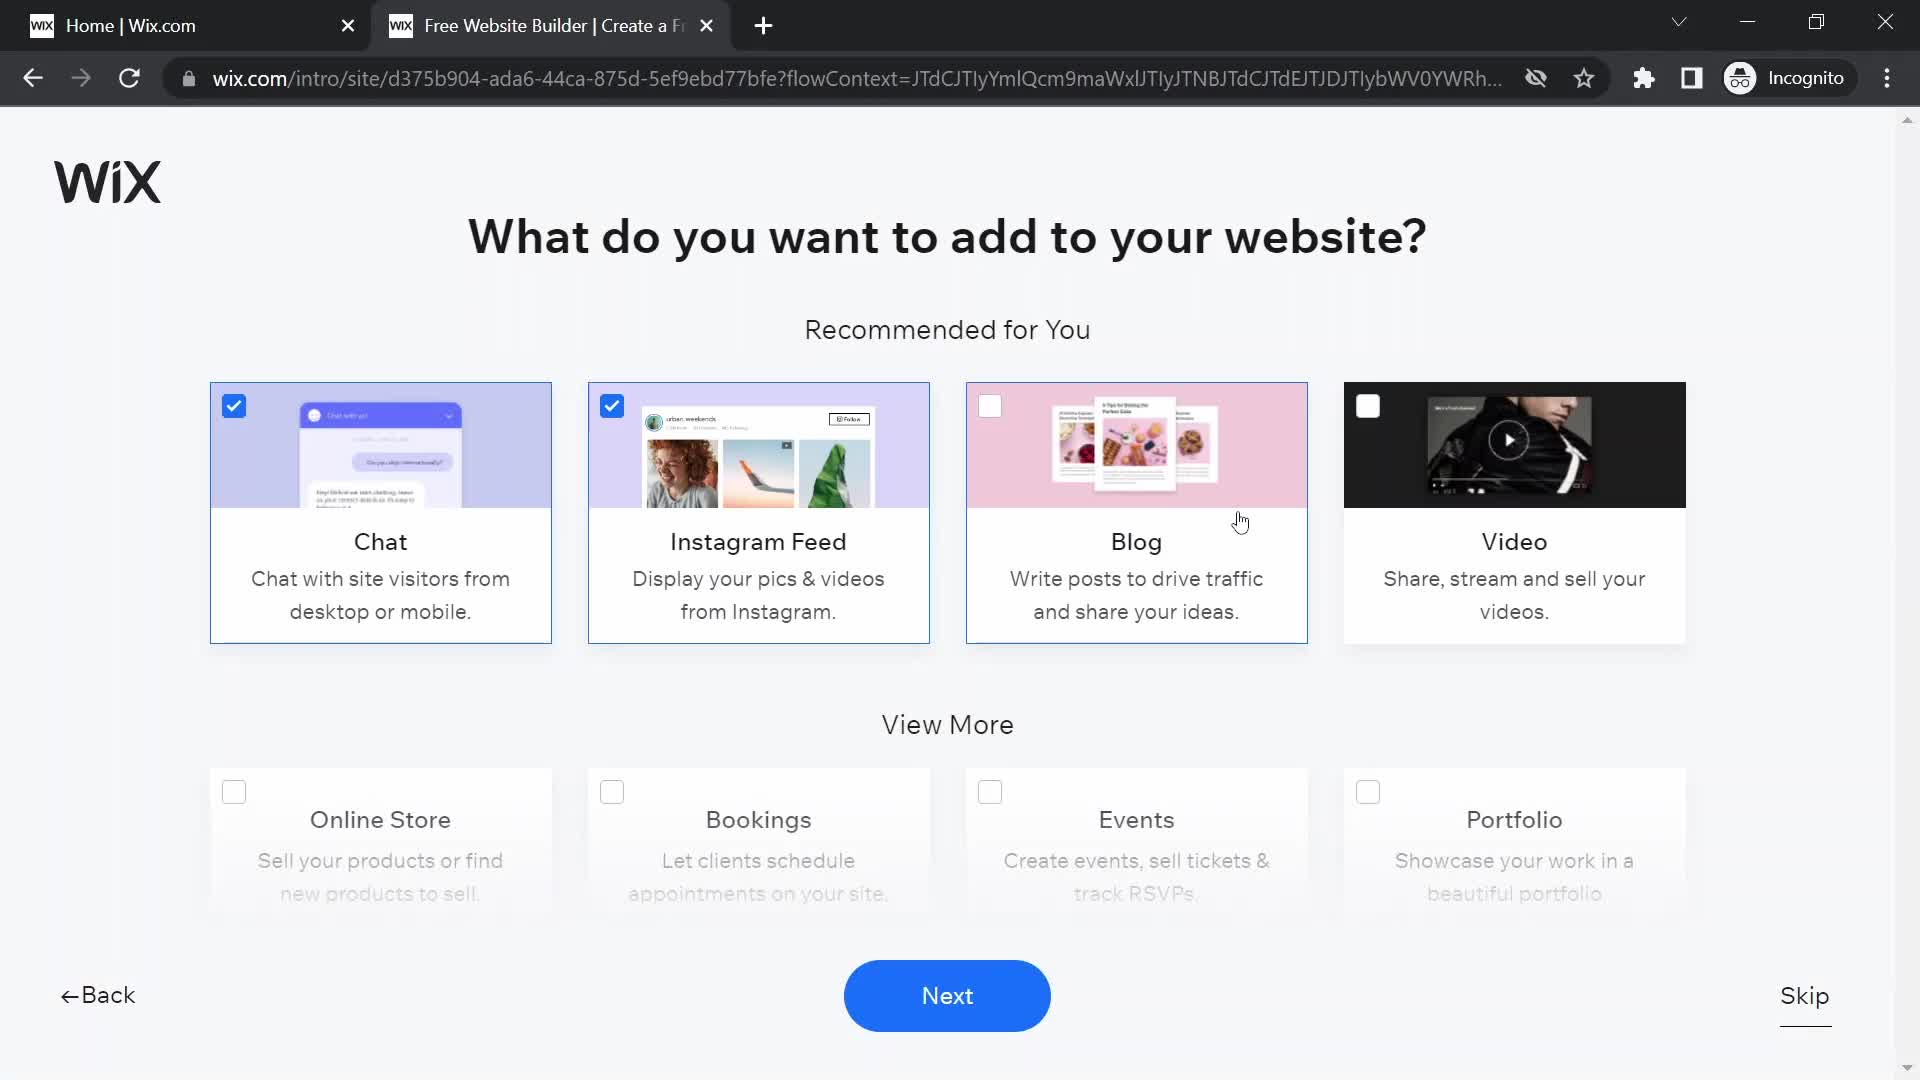Click the Skip link
Image resolution: width=1920 pixels, height=1080 pixels.
point(1805,994)
